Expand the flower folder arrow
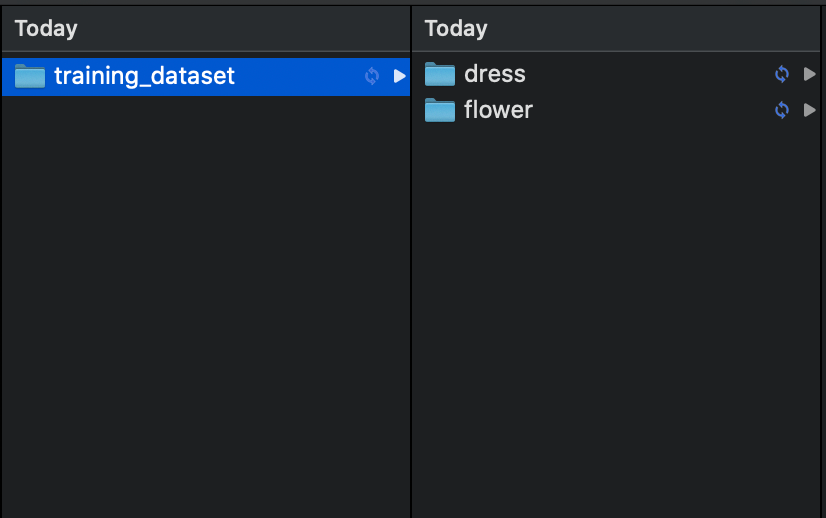Viewport: 826px width, 518px height. (810, 110)
